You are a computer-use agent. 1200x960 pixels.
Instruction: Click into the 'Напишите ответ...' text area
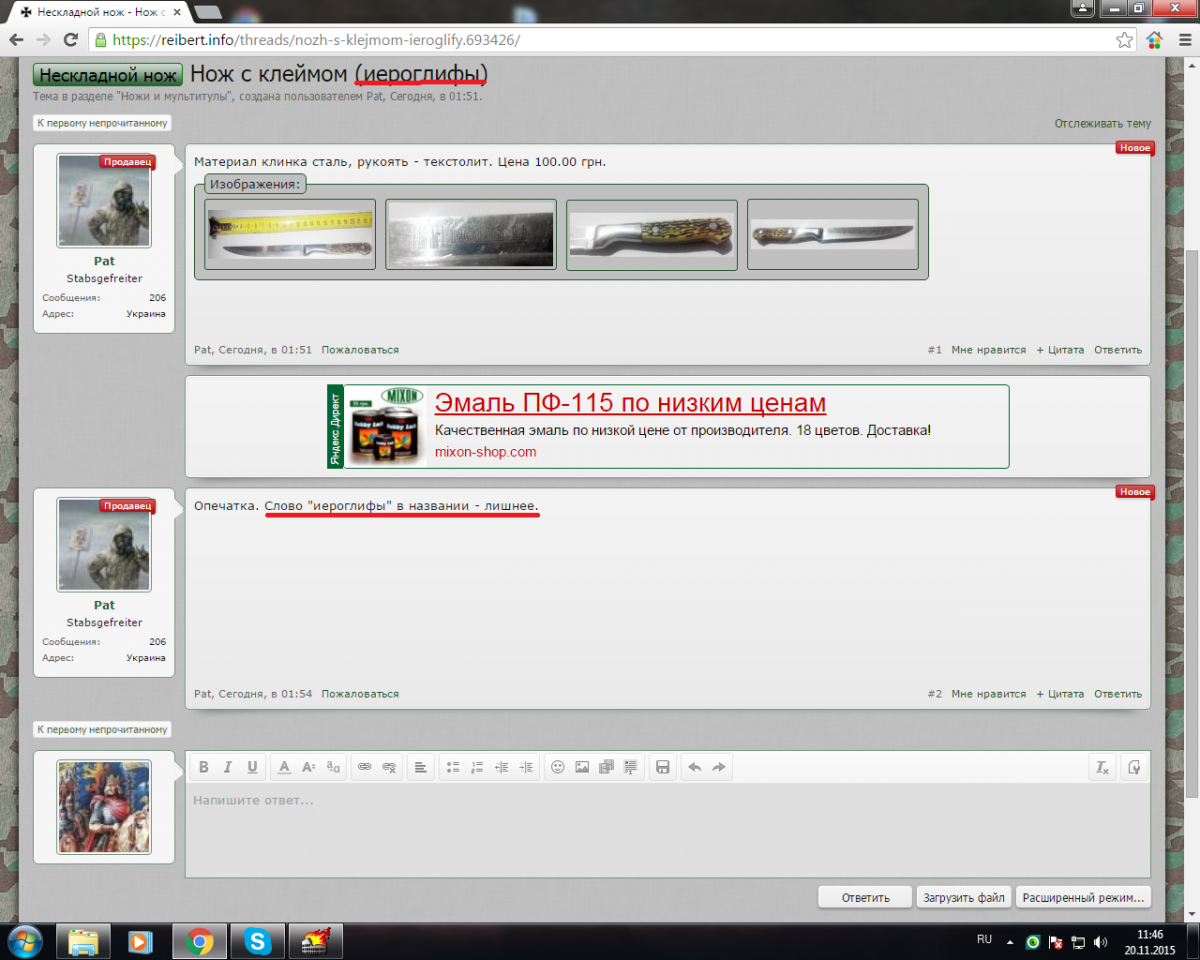(x=668, y=831)
